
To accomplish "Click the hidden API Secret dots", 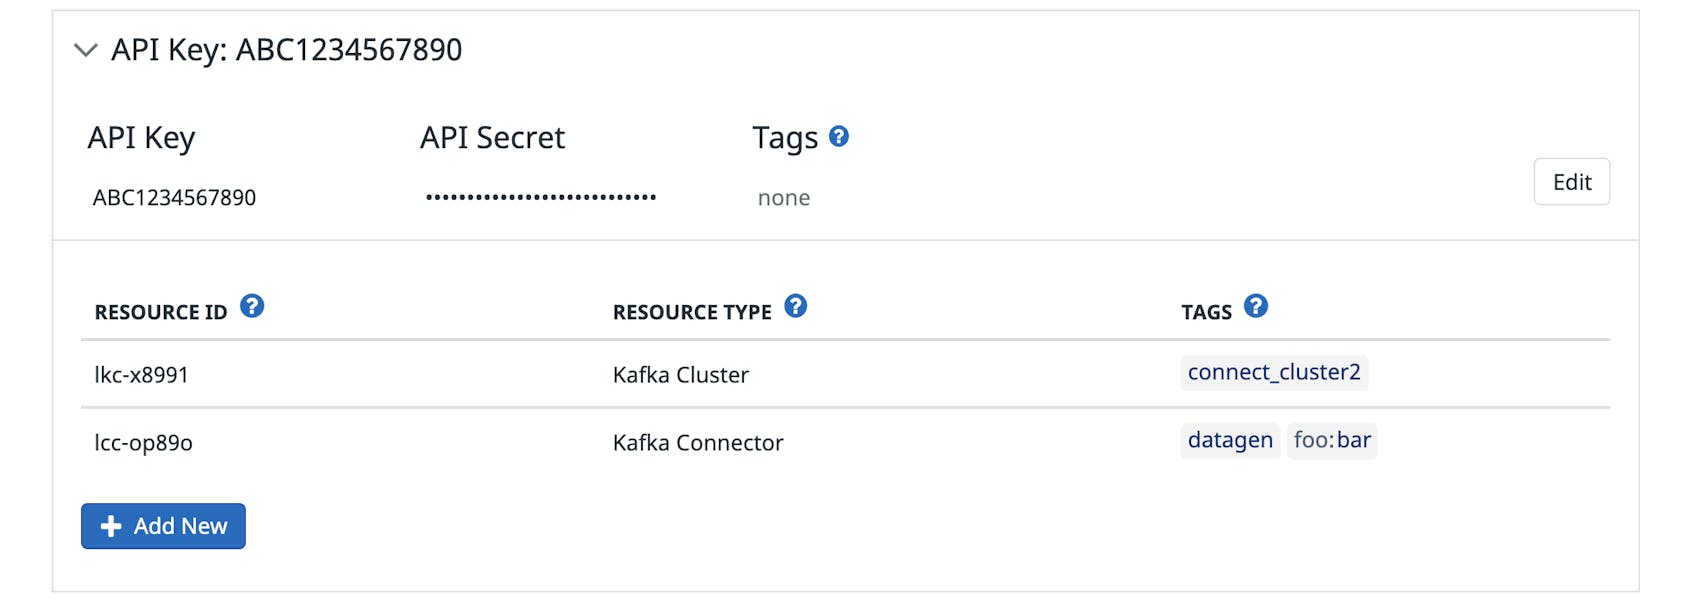I will click(540, 196).
